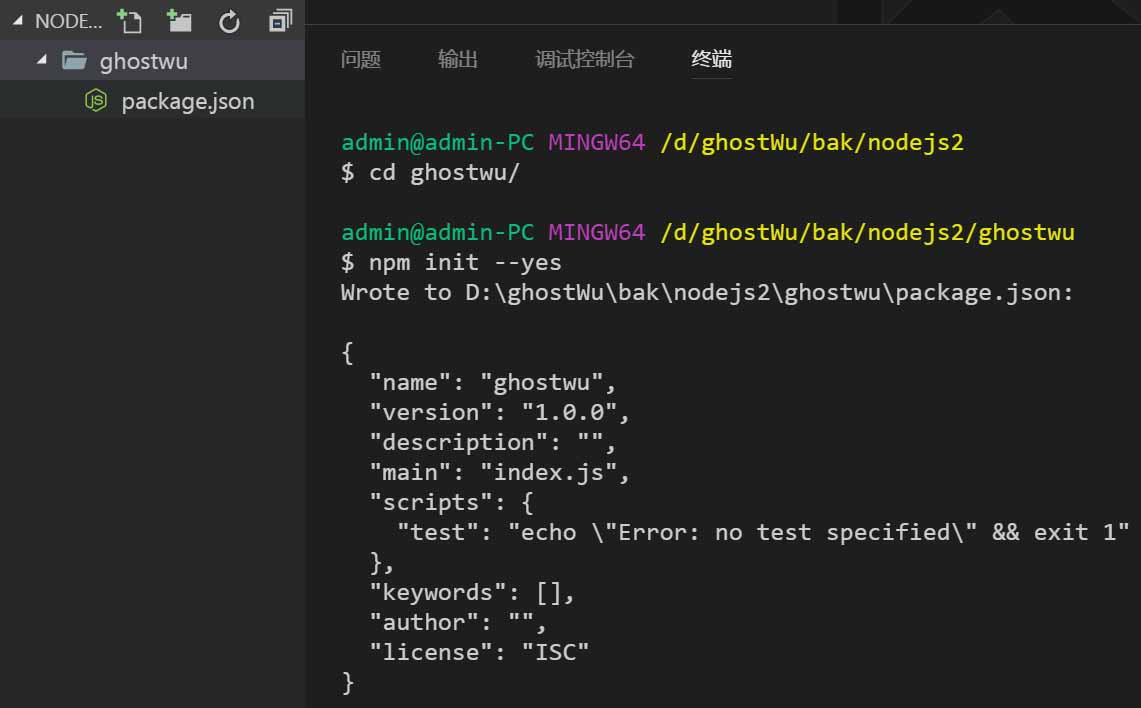1141x708 pixels.
Task: Open the 输出 tab
Action: pyautogui.click(x=458, y=60)
